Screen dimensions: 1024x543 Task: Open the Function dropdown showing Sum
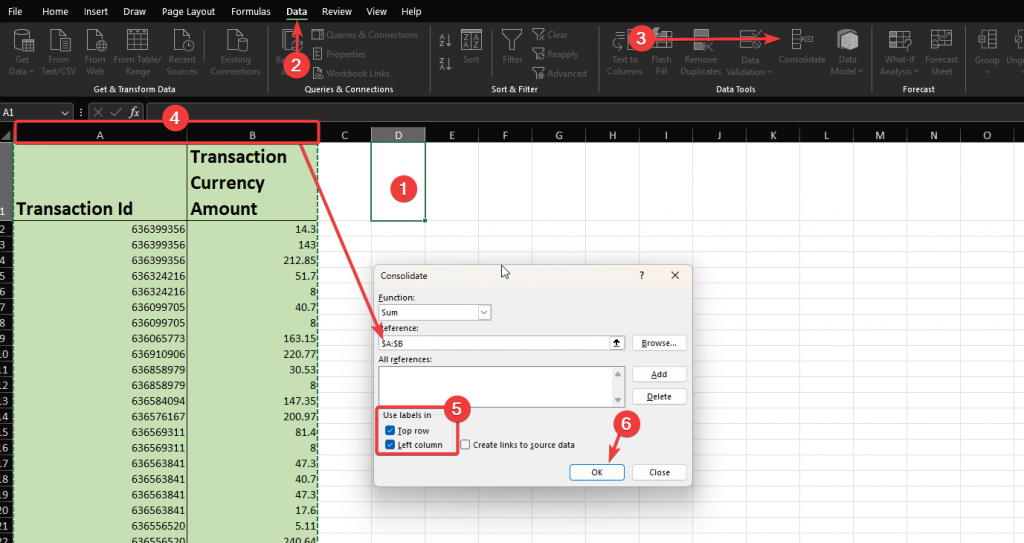(484, 313)
